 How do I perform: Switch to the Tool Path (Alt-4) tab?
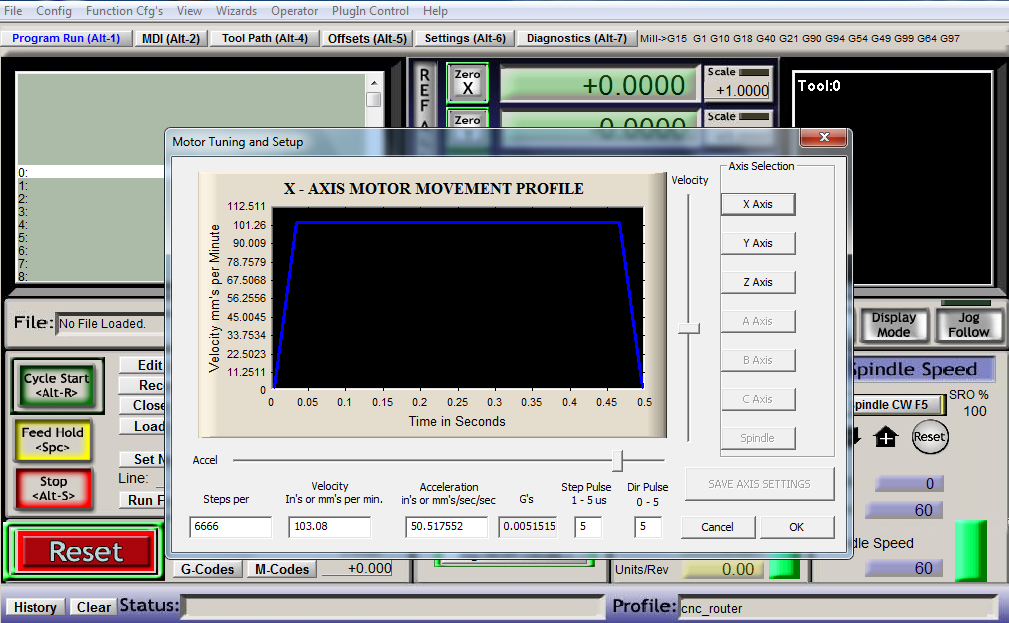tap(265, 38)
